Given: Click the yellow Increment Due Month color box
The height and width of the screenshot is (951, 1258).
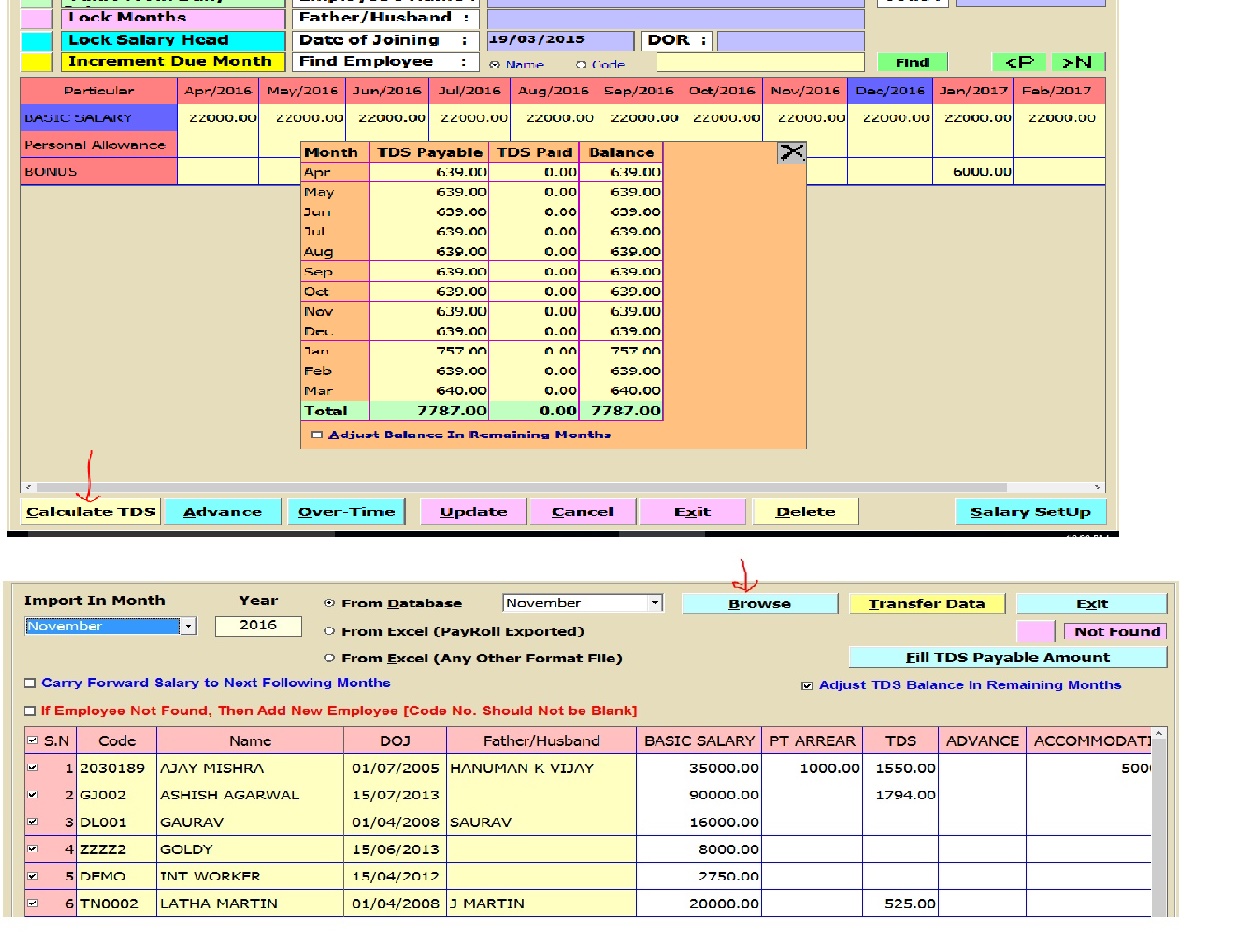Looking at the screenshot, I should 37,62.
